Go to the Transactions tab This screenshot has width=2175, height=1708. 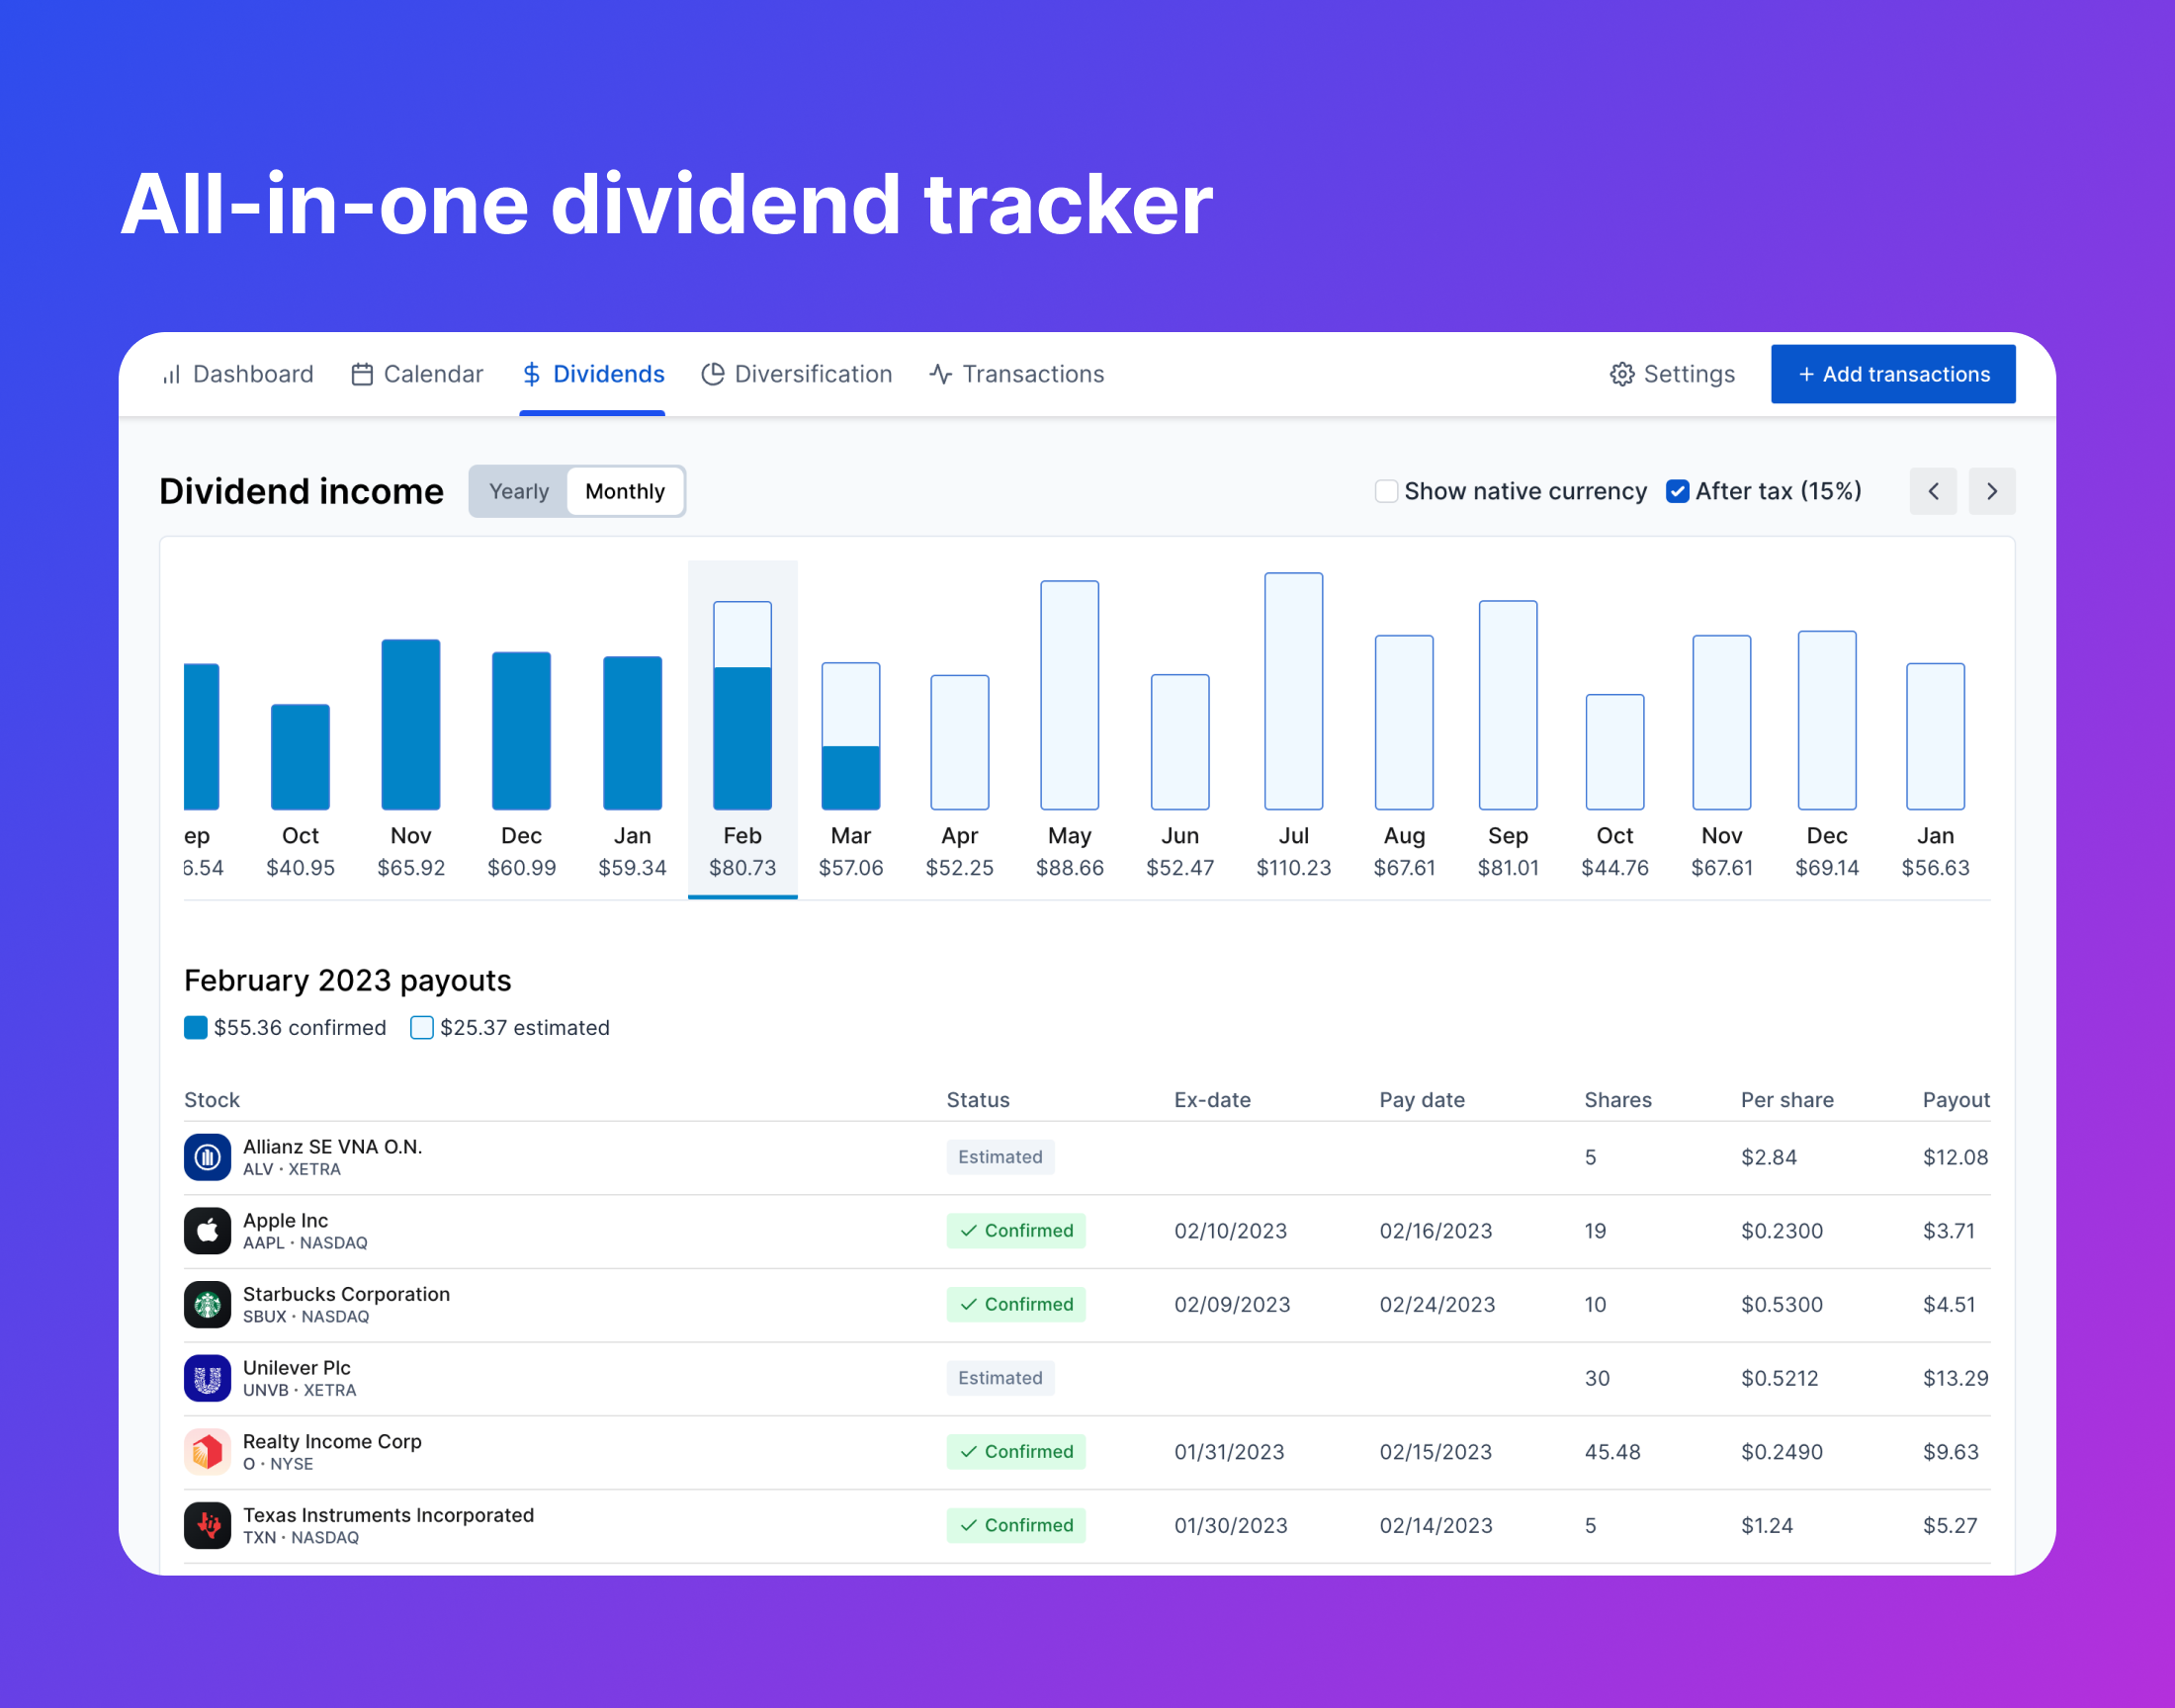coord(1016,374)
